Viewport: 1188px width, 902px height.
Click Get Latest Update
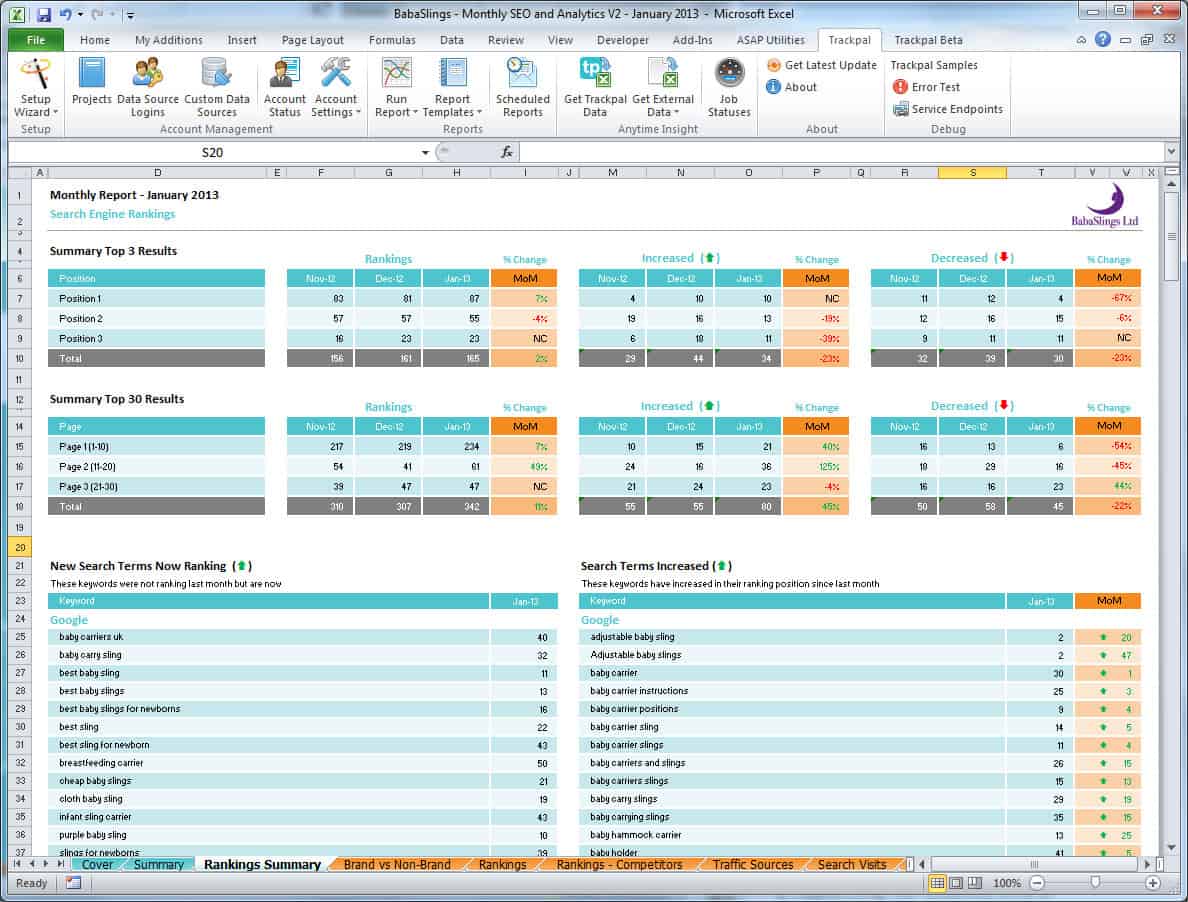[x=821, y=65]
